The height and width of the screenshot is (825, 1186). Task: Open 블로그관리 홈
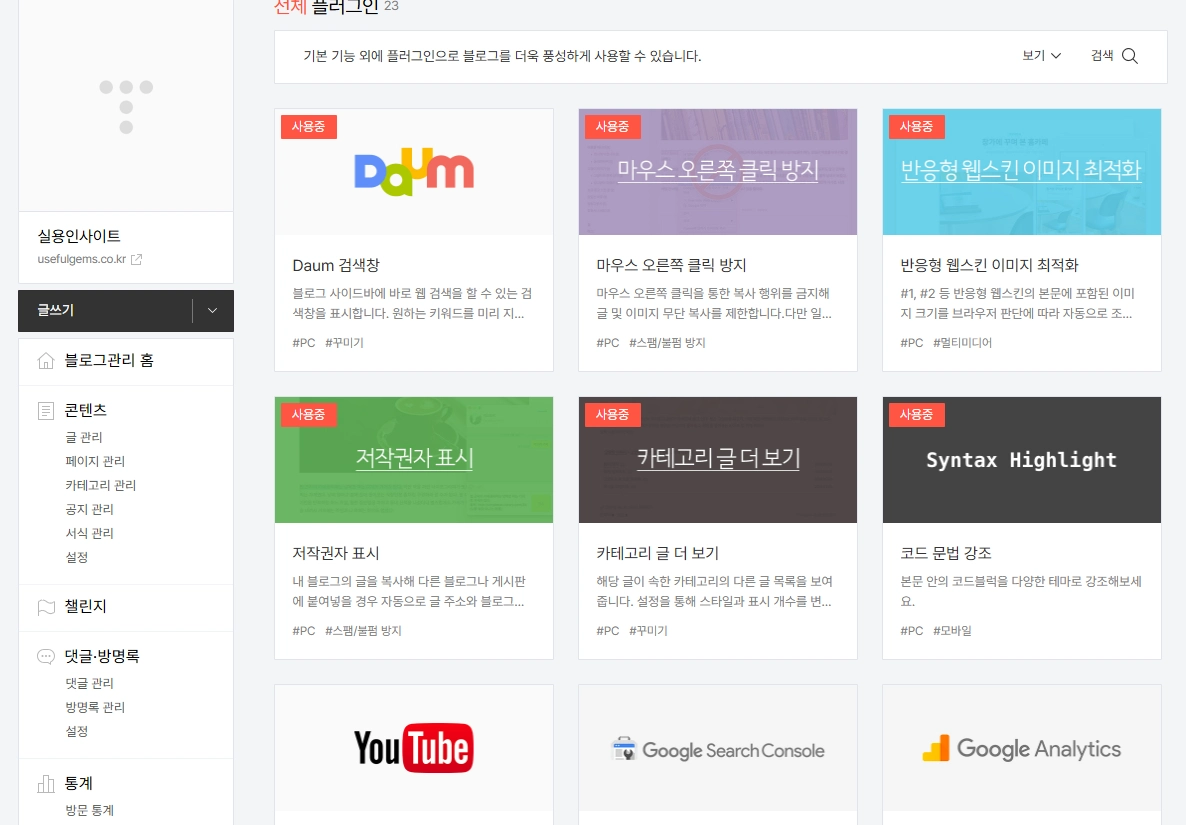point(109,361)
